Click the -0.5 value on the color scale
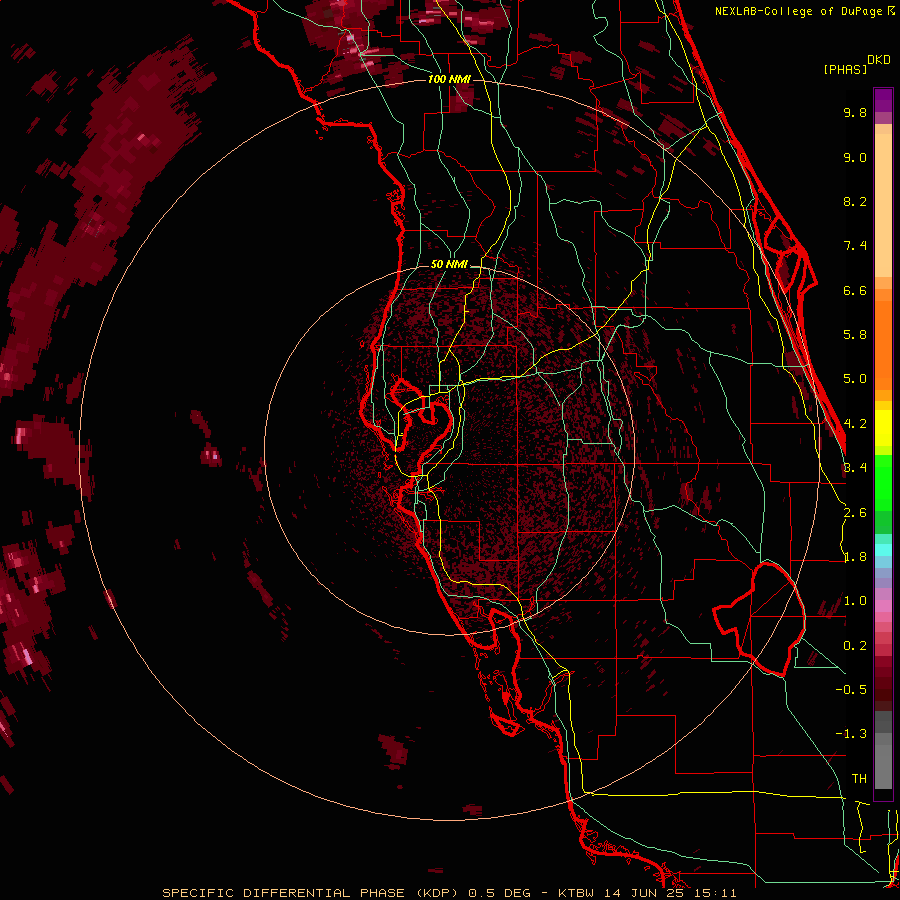 point(851,690)
